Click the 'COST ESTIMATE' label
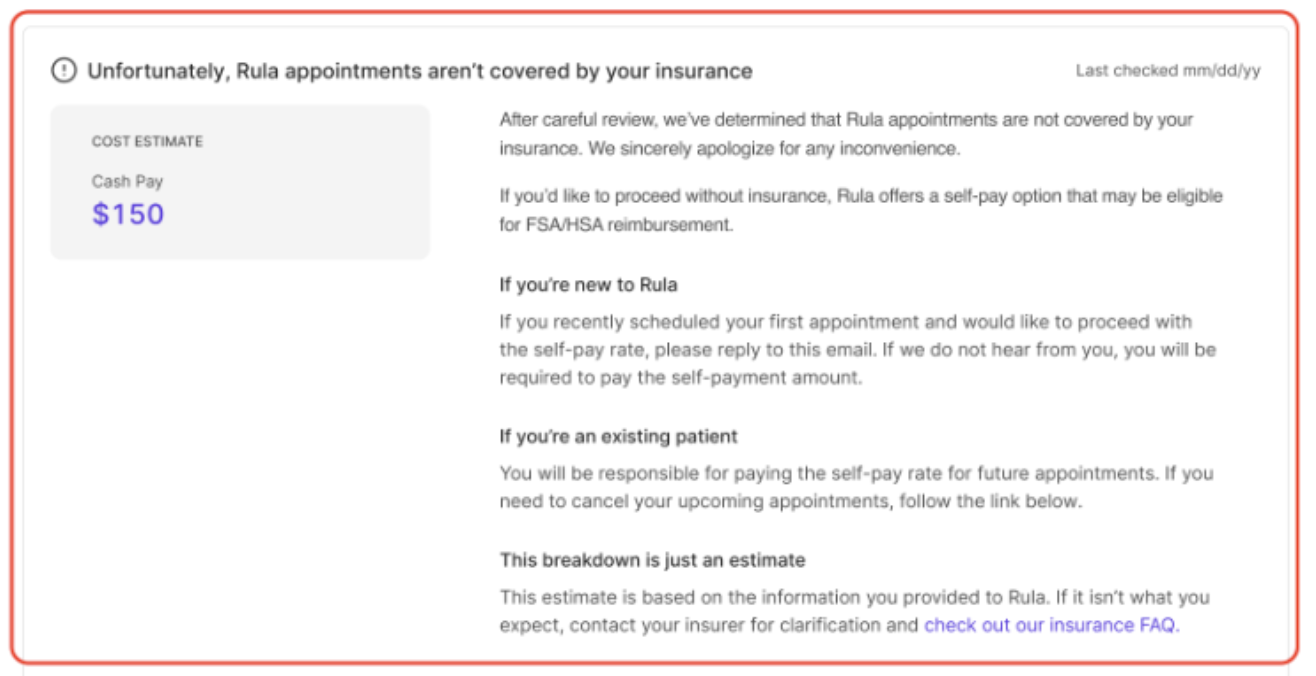The width and height of the screenshot is (1316, 676). coord(147,142)
